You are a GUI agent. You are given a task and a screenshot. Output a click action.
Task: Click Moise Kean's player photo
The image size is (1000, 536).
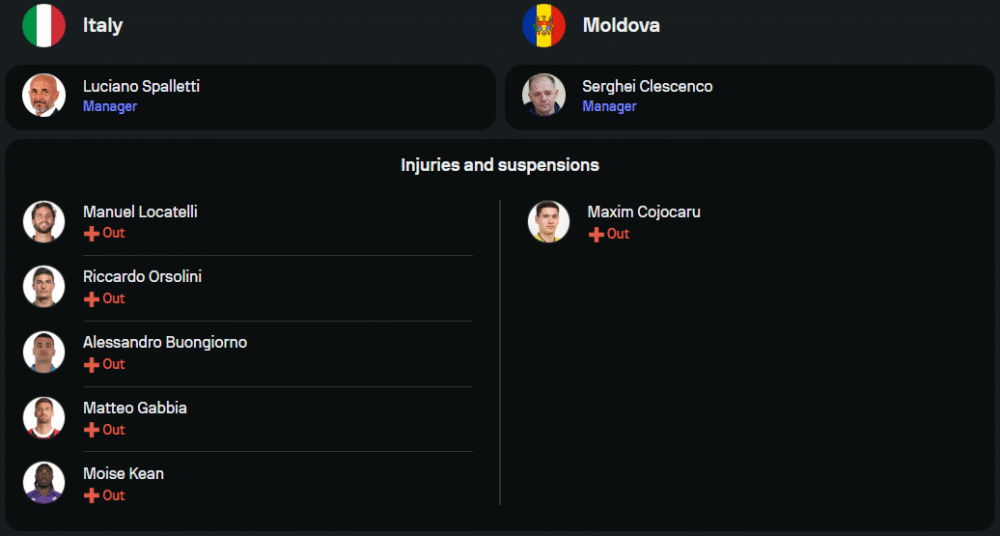click(43, 483)
